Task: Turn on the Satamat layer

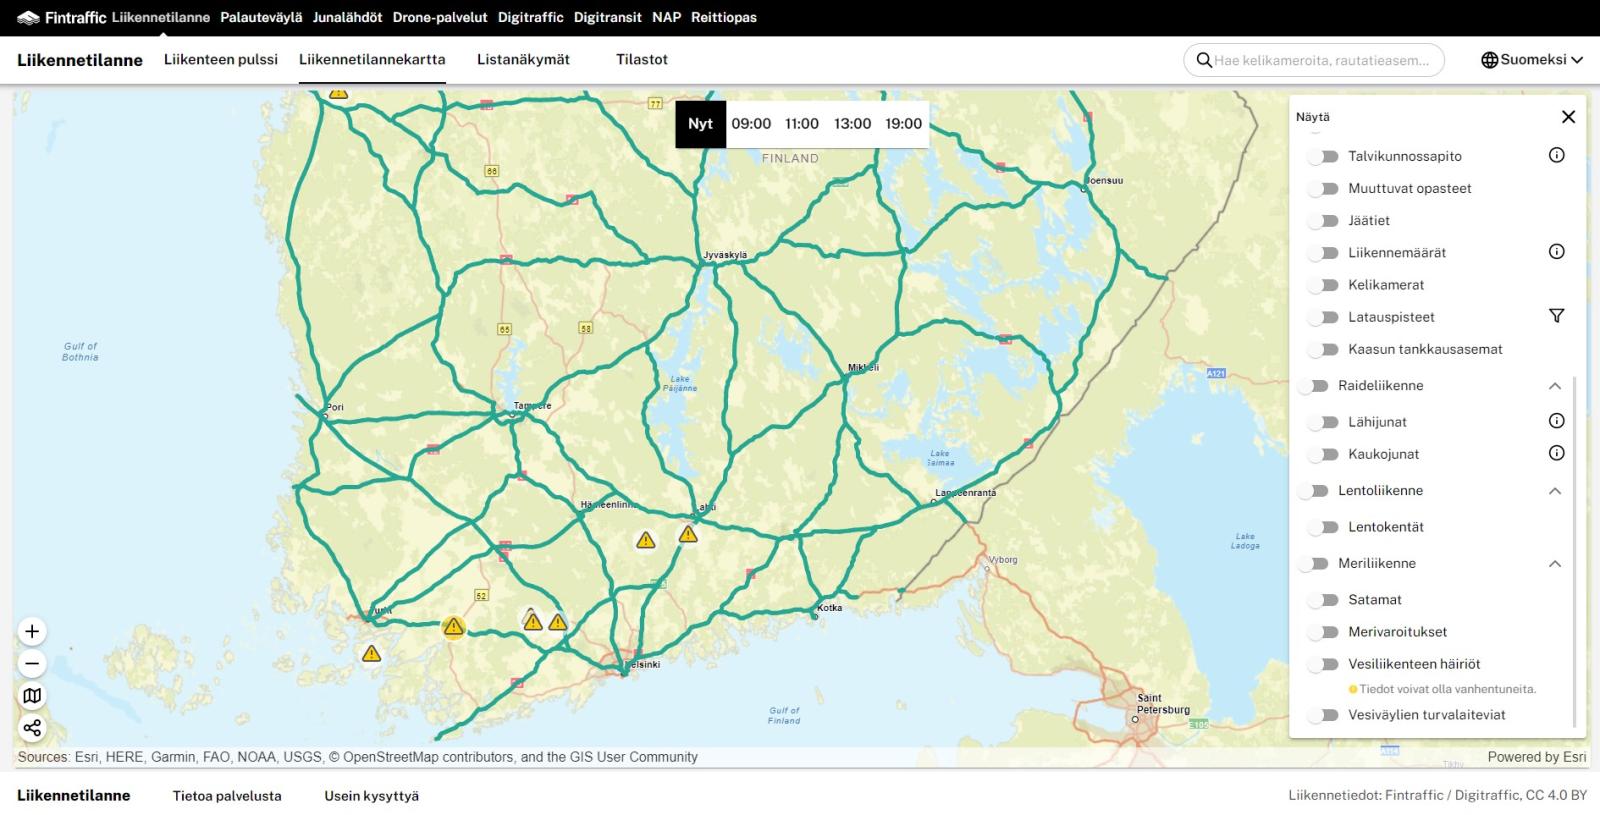Action: 1323,600
